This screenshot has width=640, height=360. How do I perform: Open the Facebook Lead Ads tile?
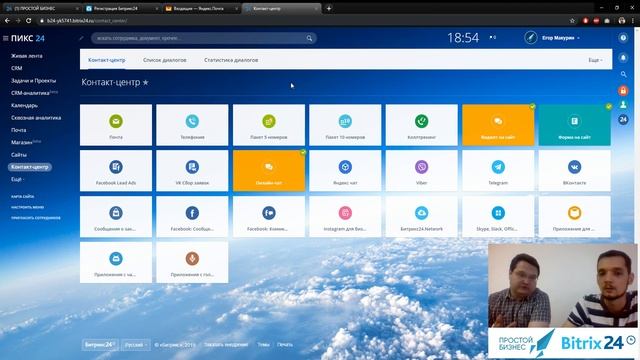coord(116,171)
